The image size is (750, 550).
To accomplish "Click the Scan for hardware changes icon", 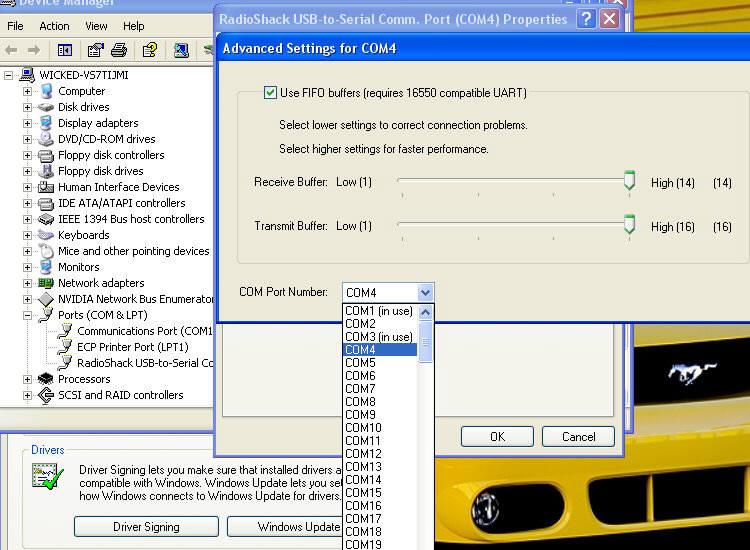I will coord(181,50).
